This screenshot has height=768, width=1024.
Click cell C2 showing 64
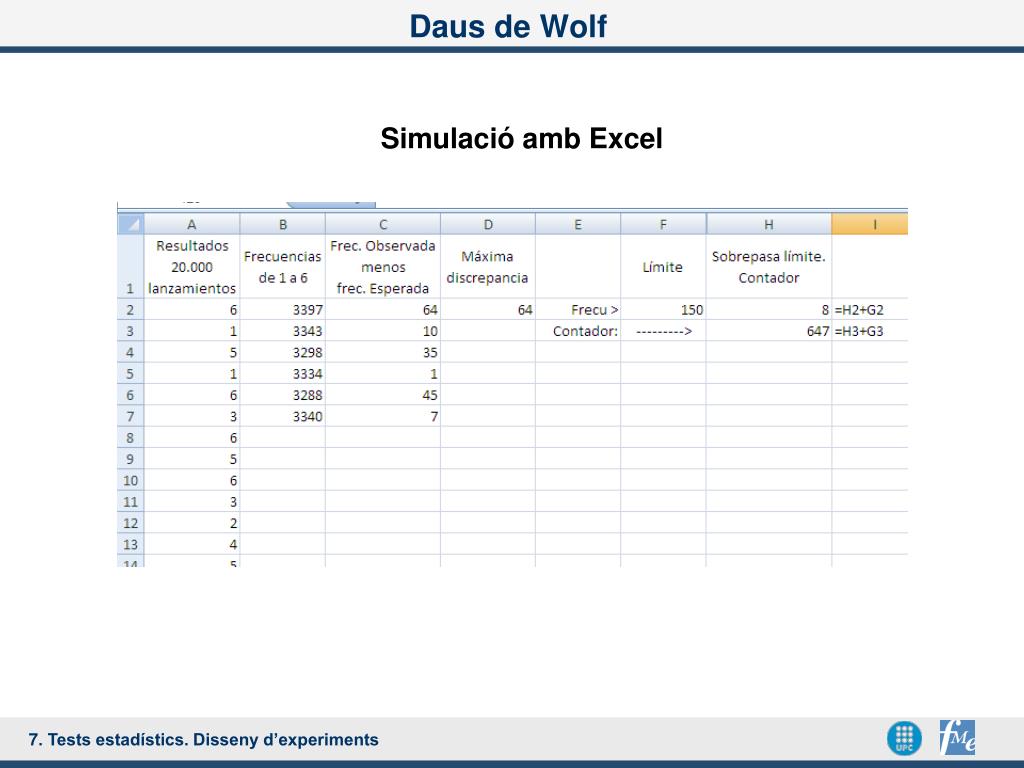pyautogui.click(x=383, y=310)
